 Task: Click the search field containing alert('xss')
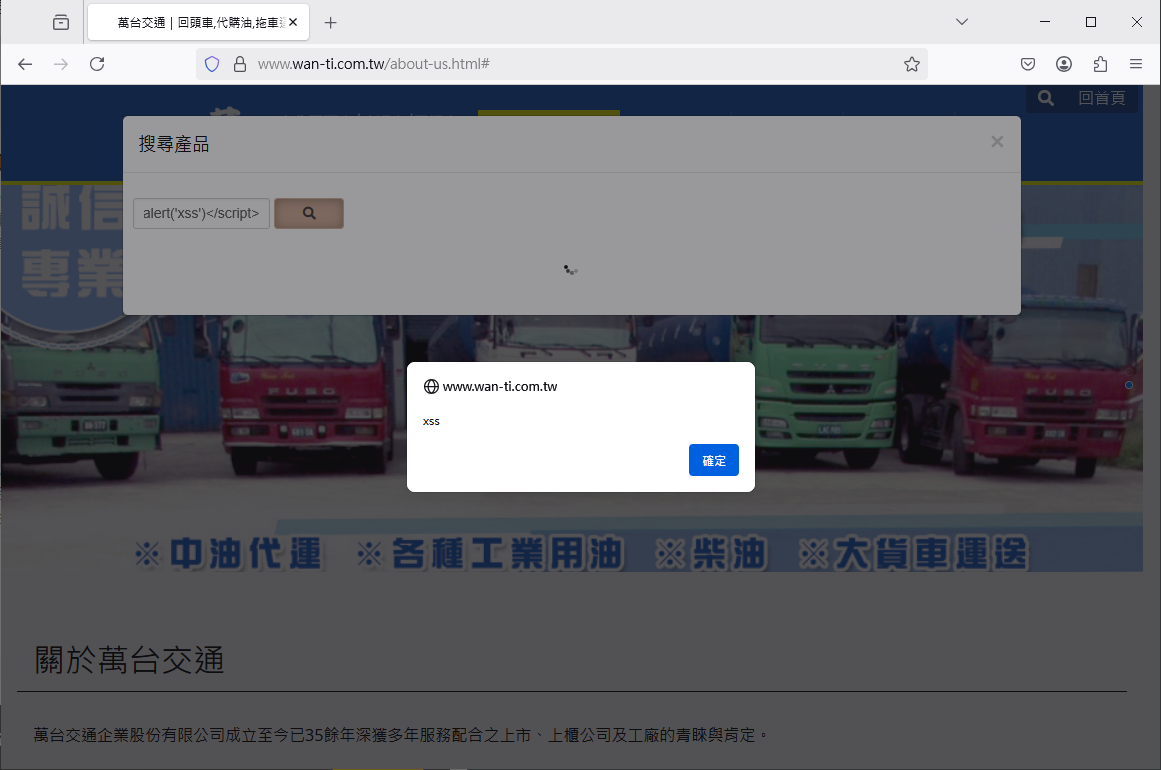pyautogui.click(x=201, y=213)
